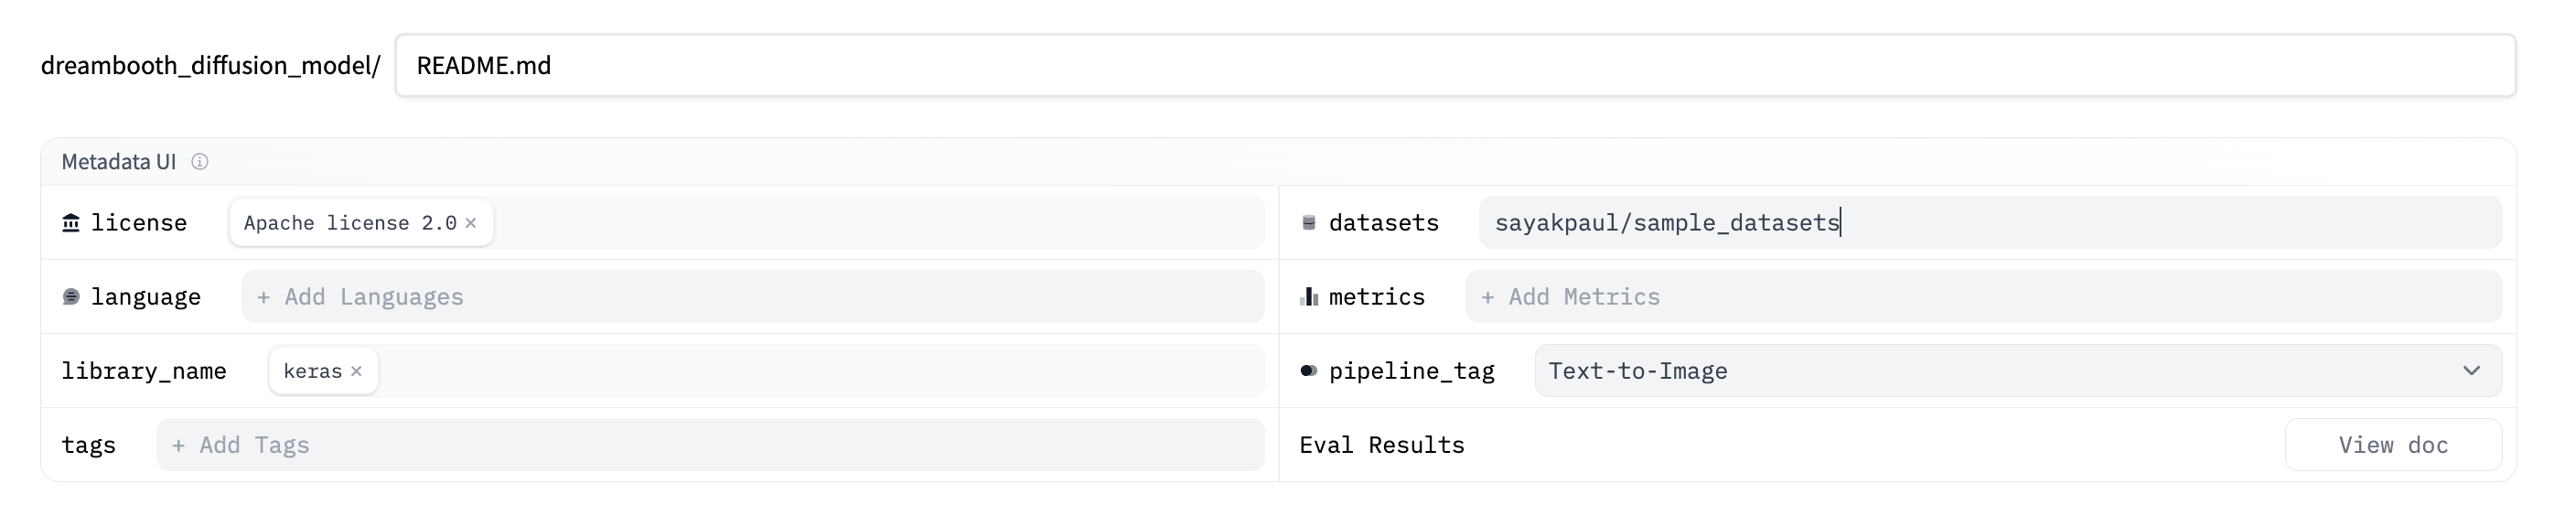The height and width of the screenshot is (505, 2576).
Task: Click the Add Languages field
Action: pyautogui.click(x=752, y=297)
